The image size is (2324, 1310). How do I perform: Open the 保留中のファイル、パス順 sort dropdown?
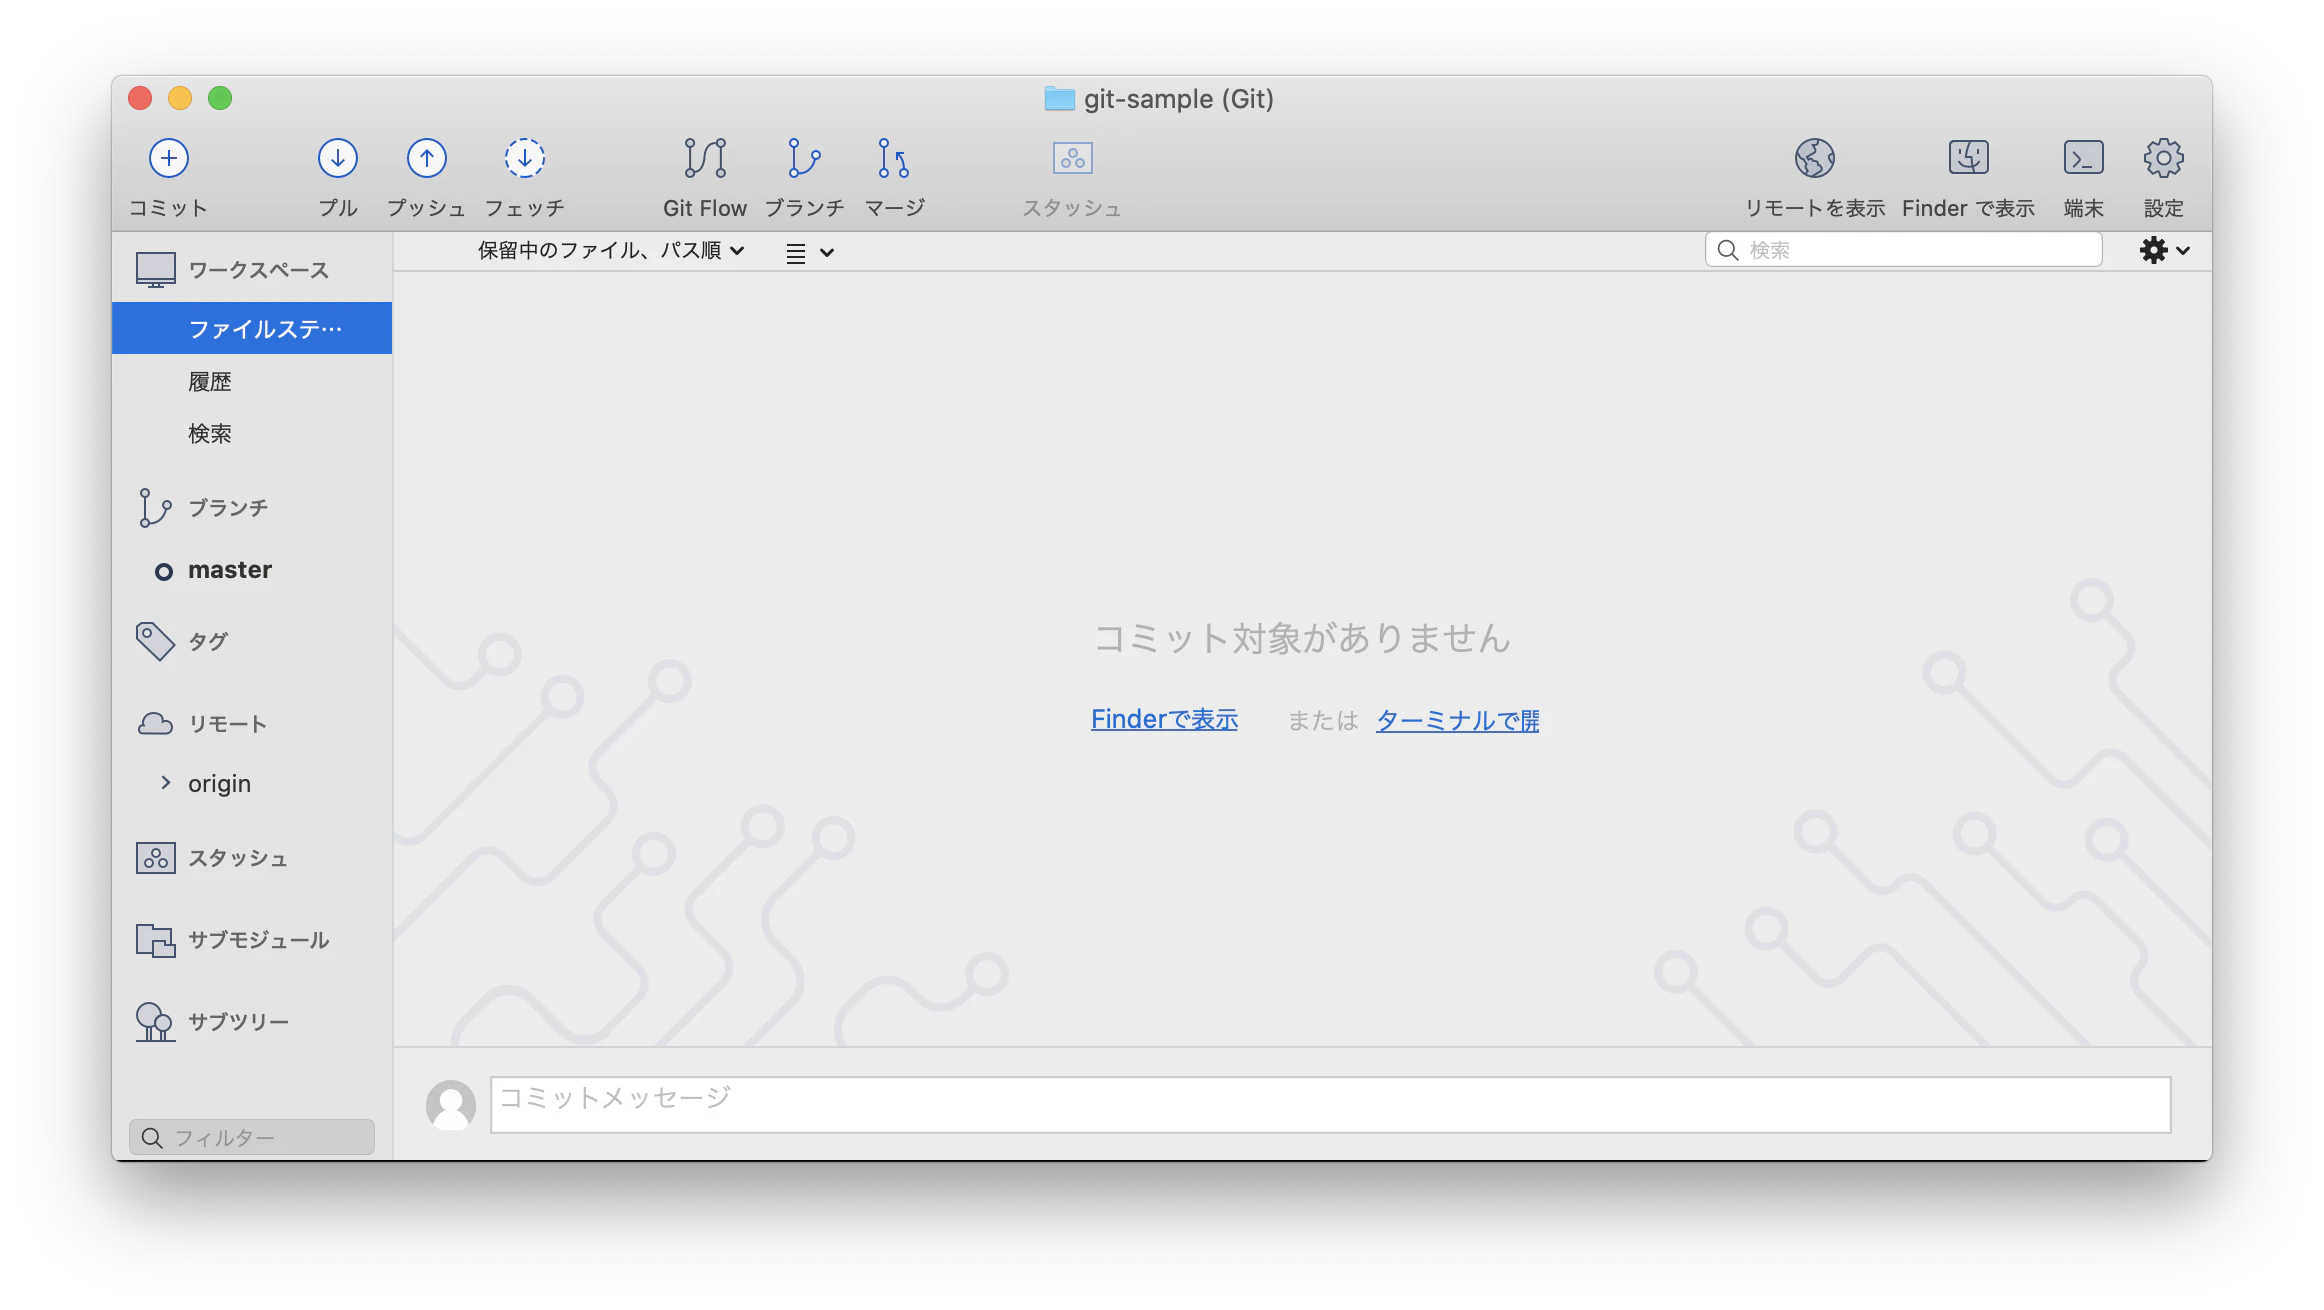[x=610, y=251]
